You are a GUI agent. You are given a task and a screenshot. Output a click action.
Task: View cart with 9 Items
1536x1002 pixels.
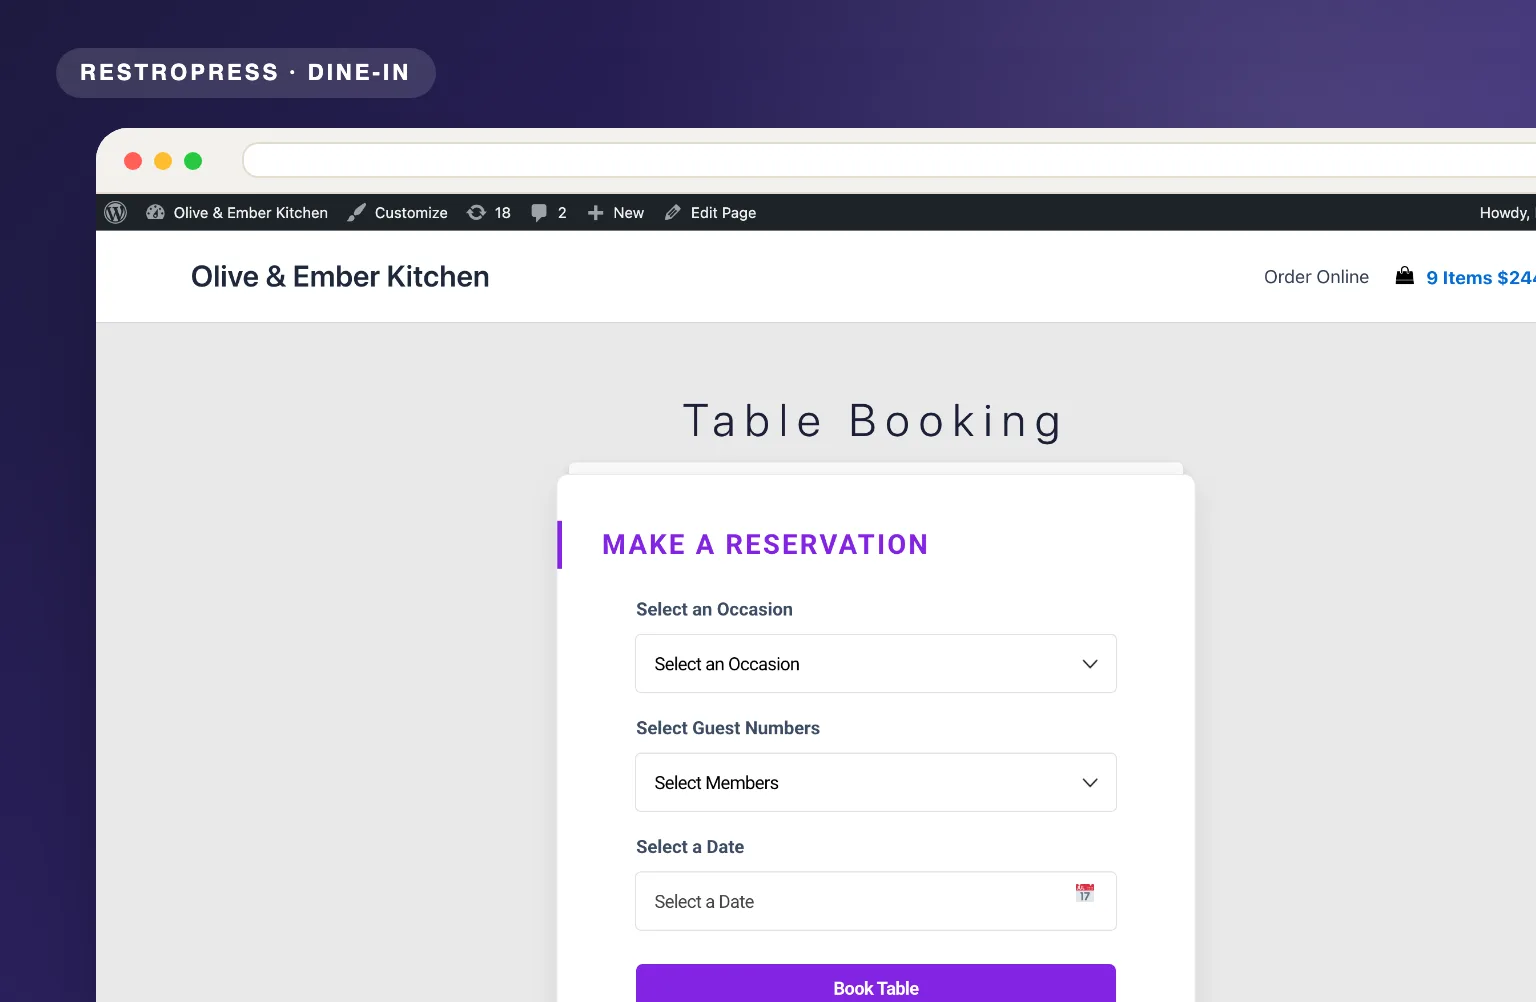tap(1481, 278)
